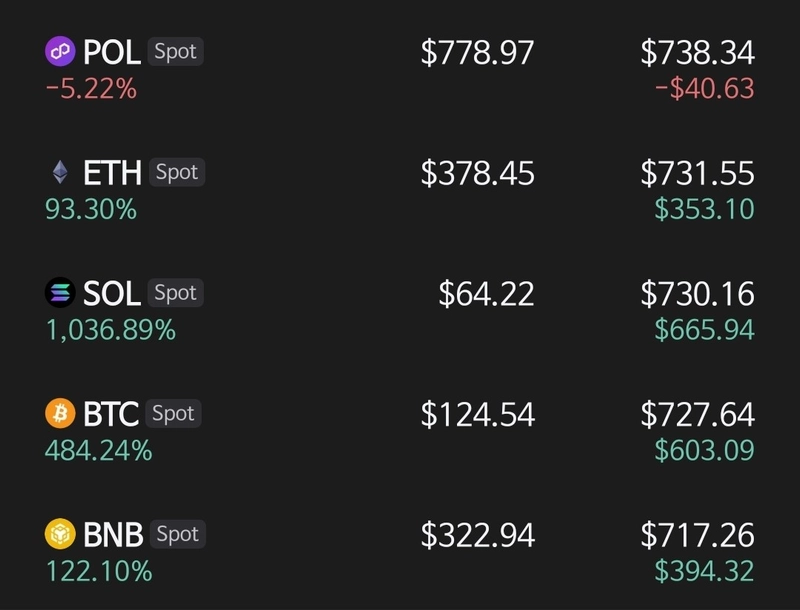Open the BNB asset name
Screen dimensions: 800x610
(113, 535)
